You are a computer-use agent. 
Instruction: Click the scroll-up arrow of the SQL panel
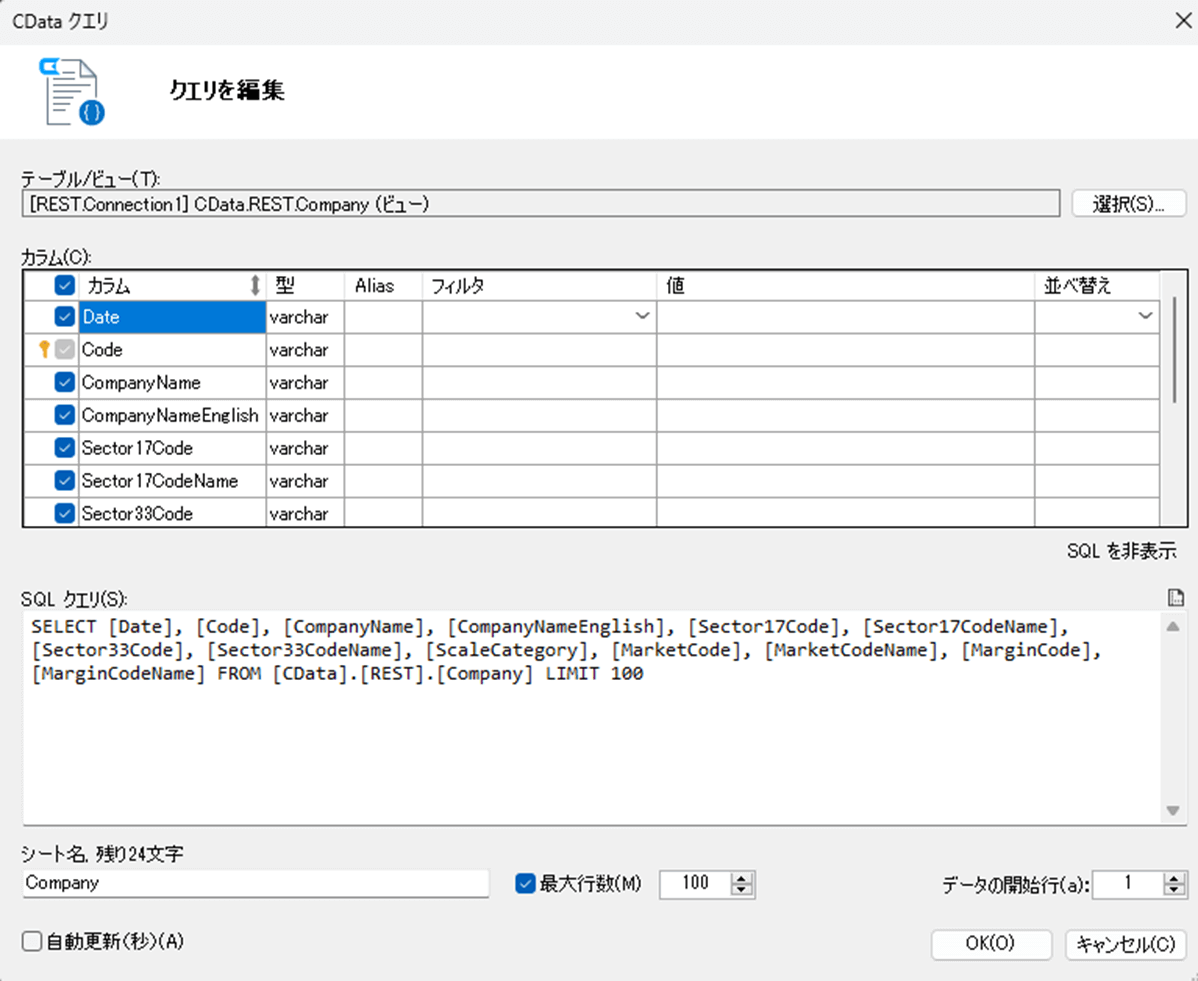tap(1172, 626)
